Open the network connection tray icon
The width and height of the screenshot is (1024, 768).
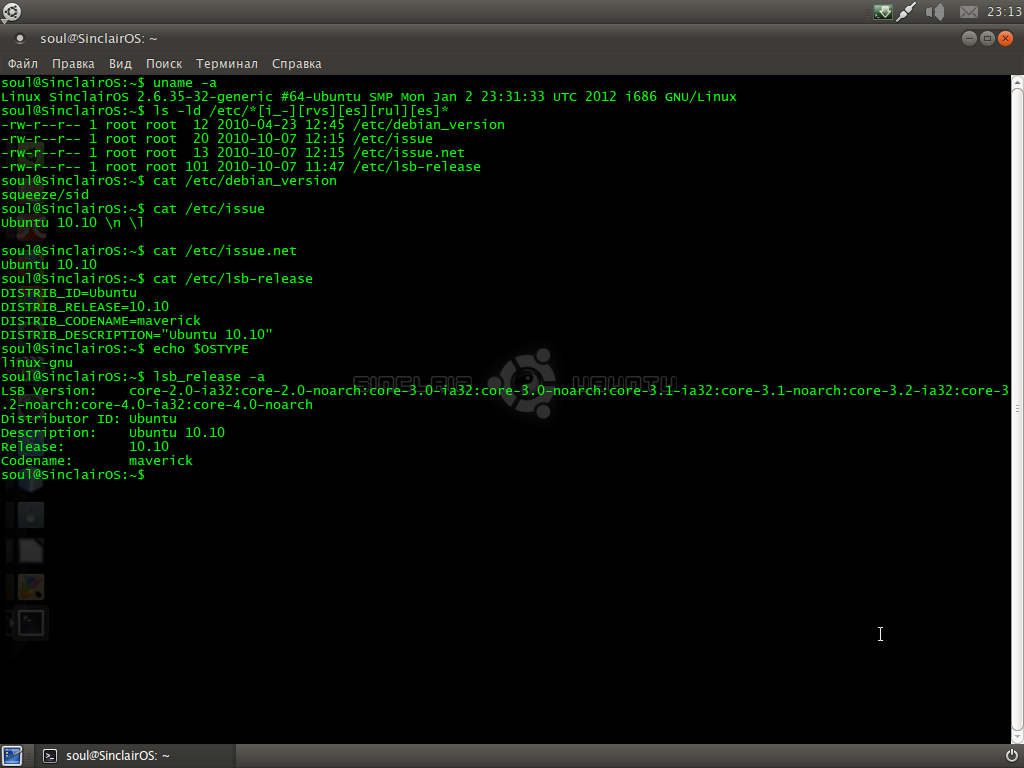[906, 11]
